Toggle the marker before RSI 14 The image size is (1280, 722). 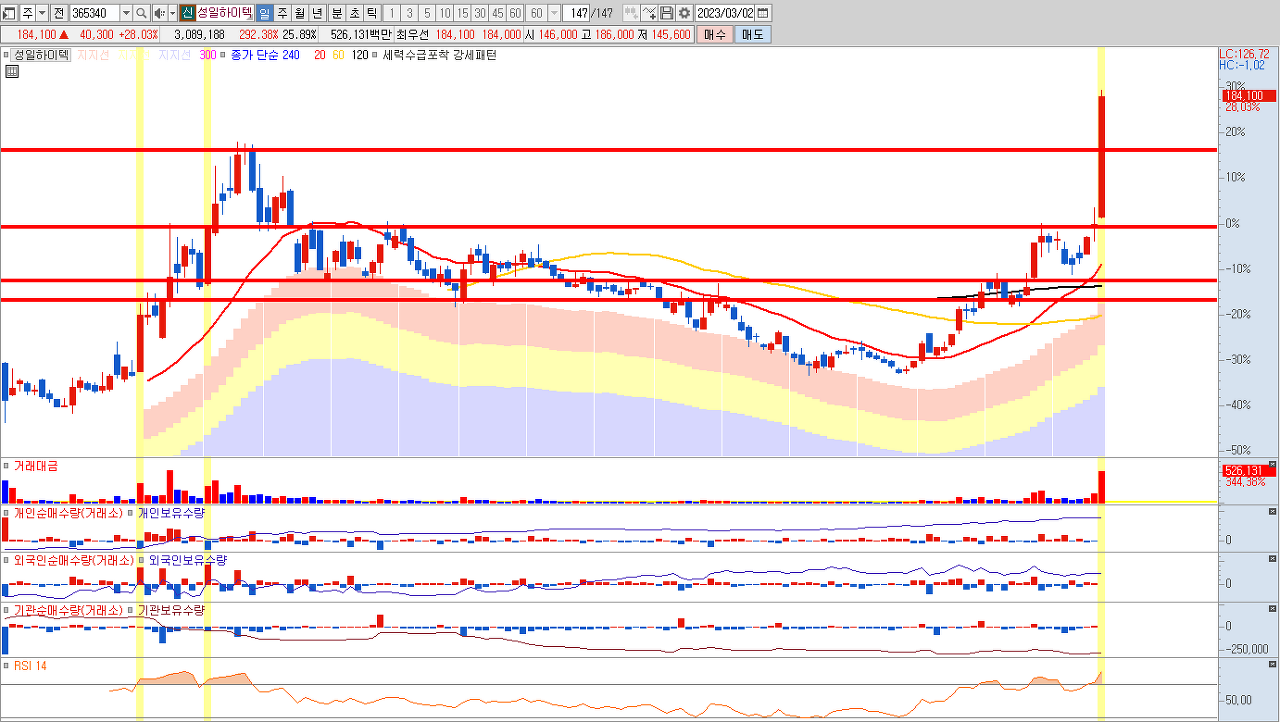(6, 665)
